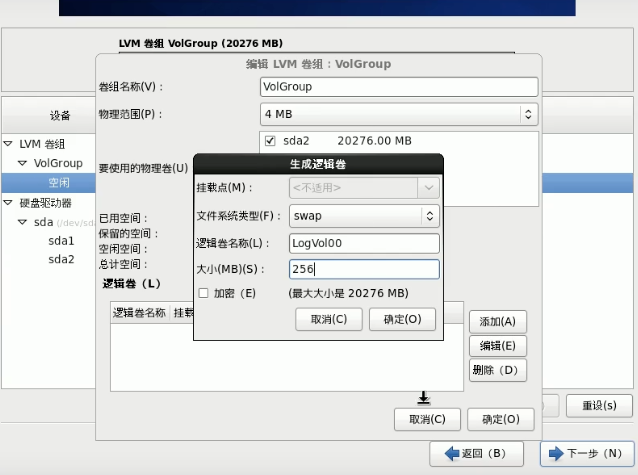Screen dimensions: 638x475
Task: Click the 逻辑卷名称 table column header
Action: coord(139,313)
